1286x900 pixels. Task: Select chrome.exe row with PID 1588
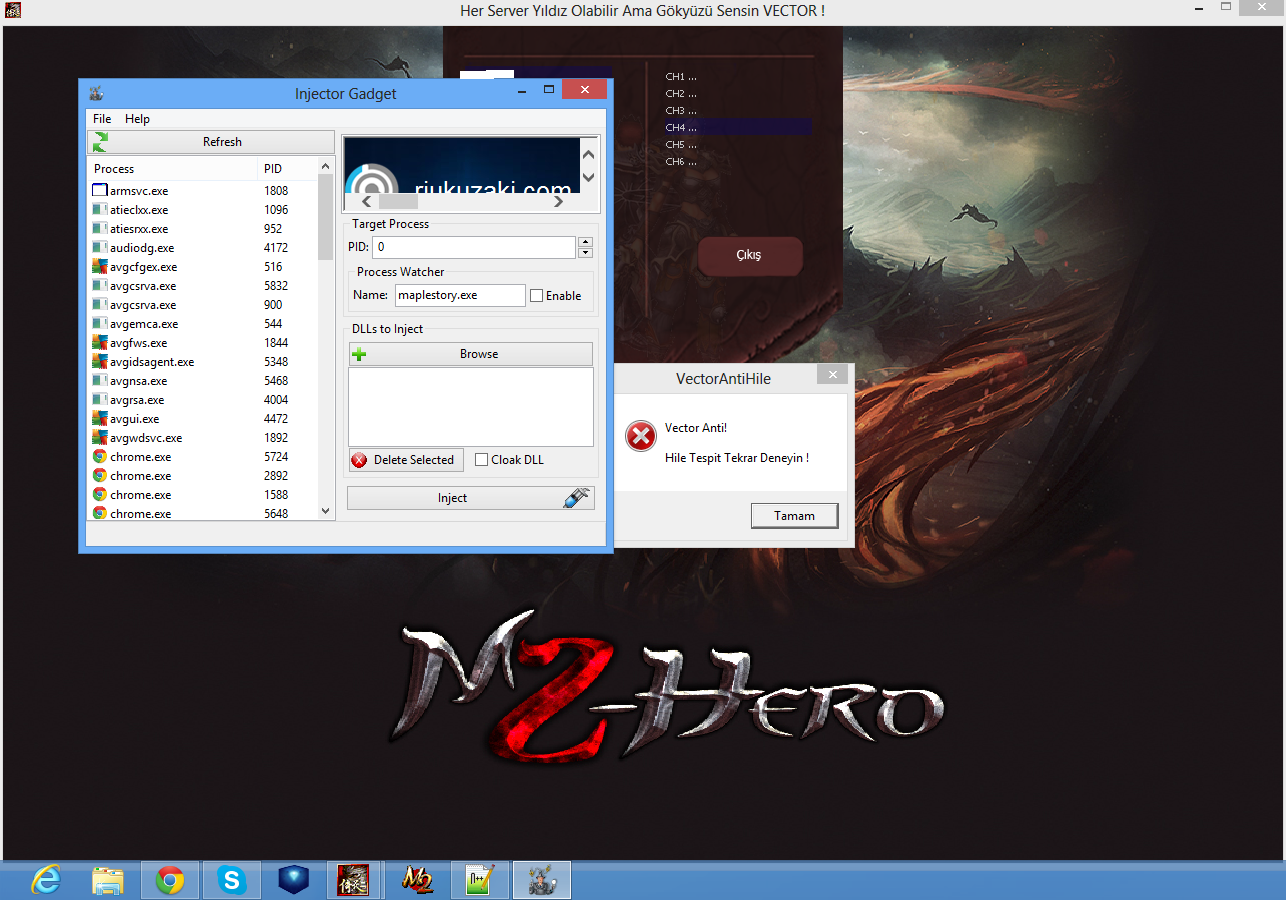(203, 495)
